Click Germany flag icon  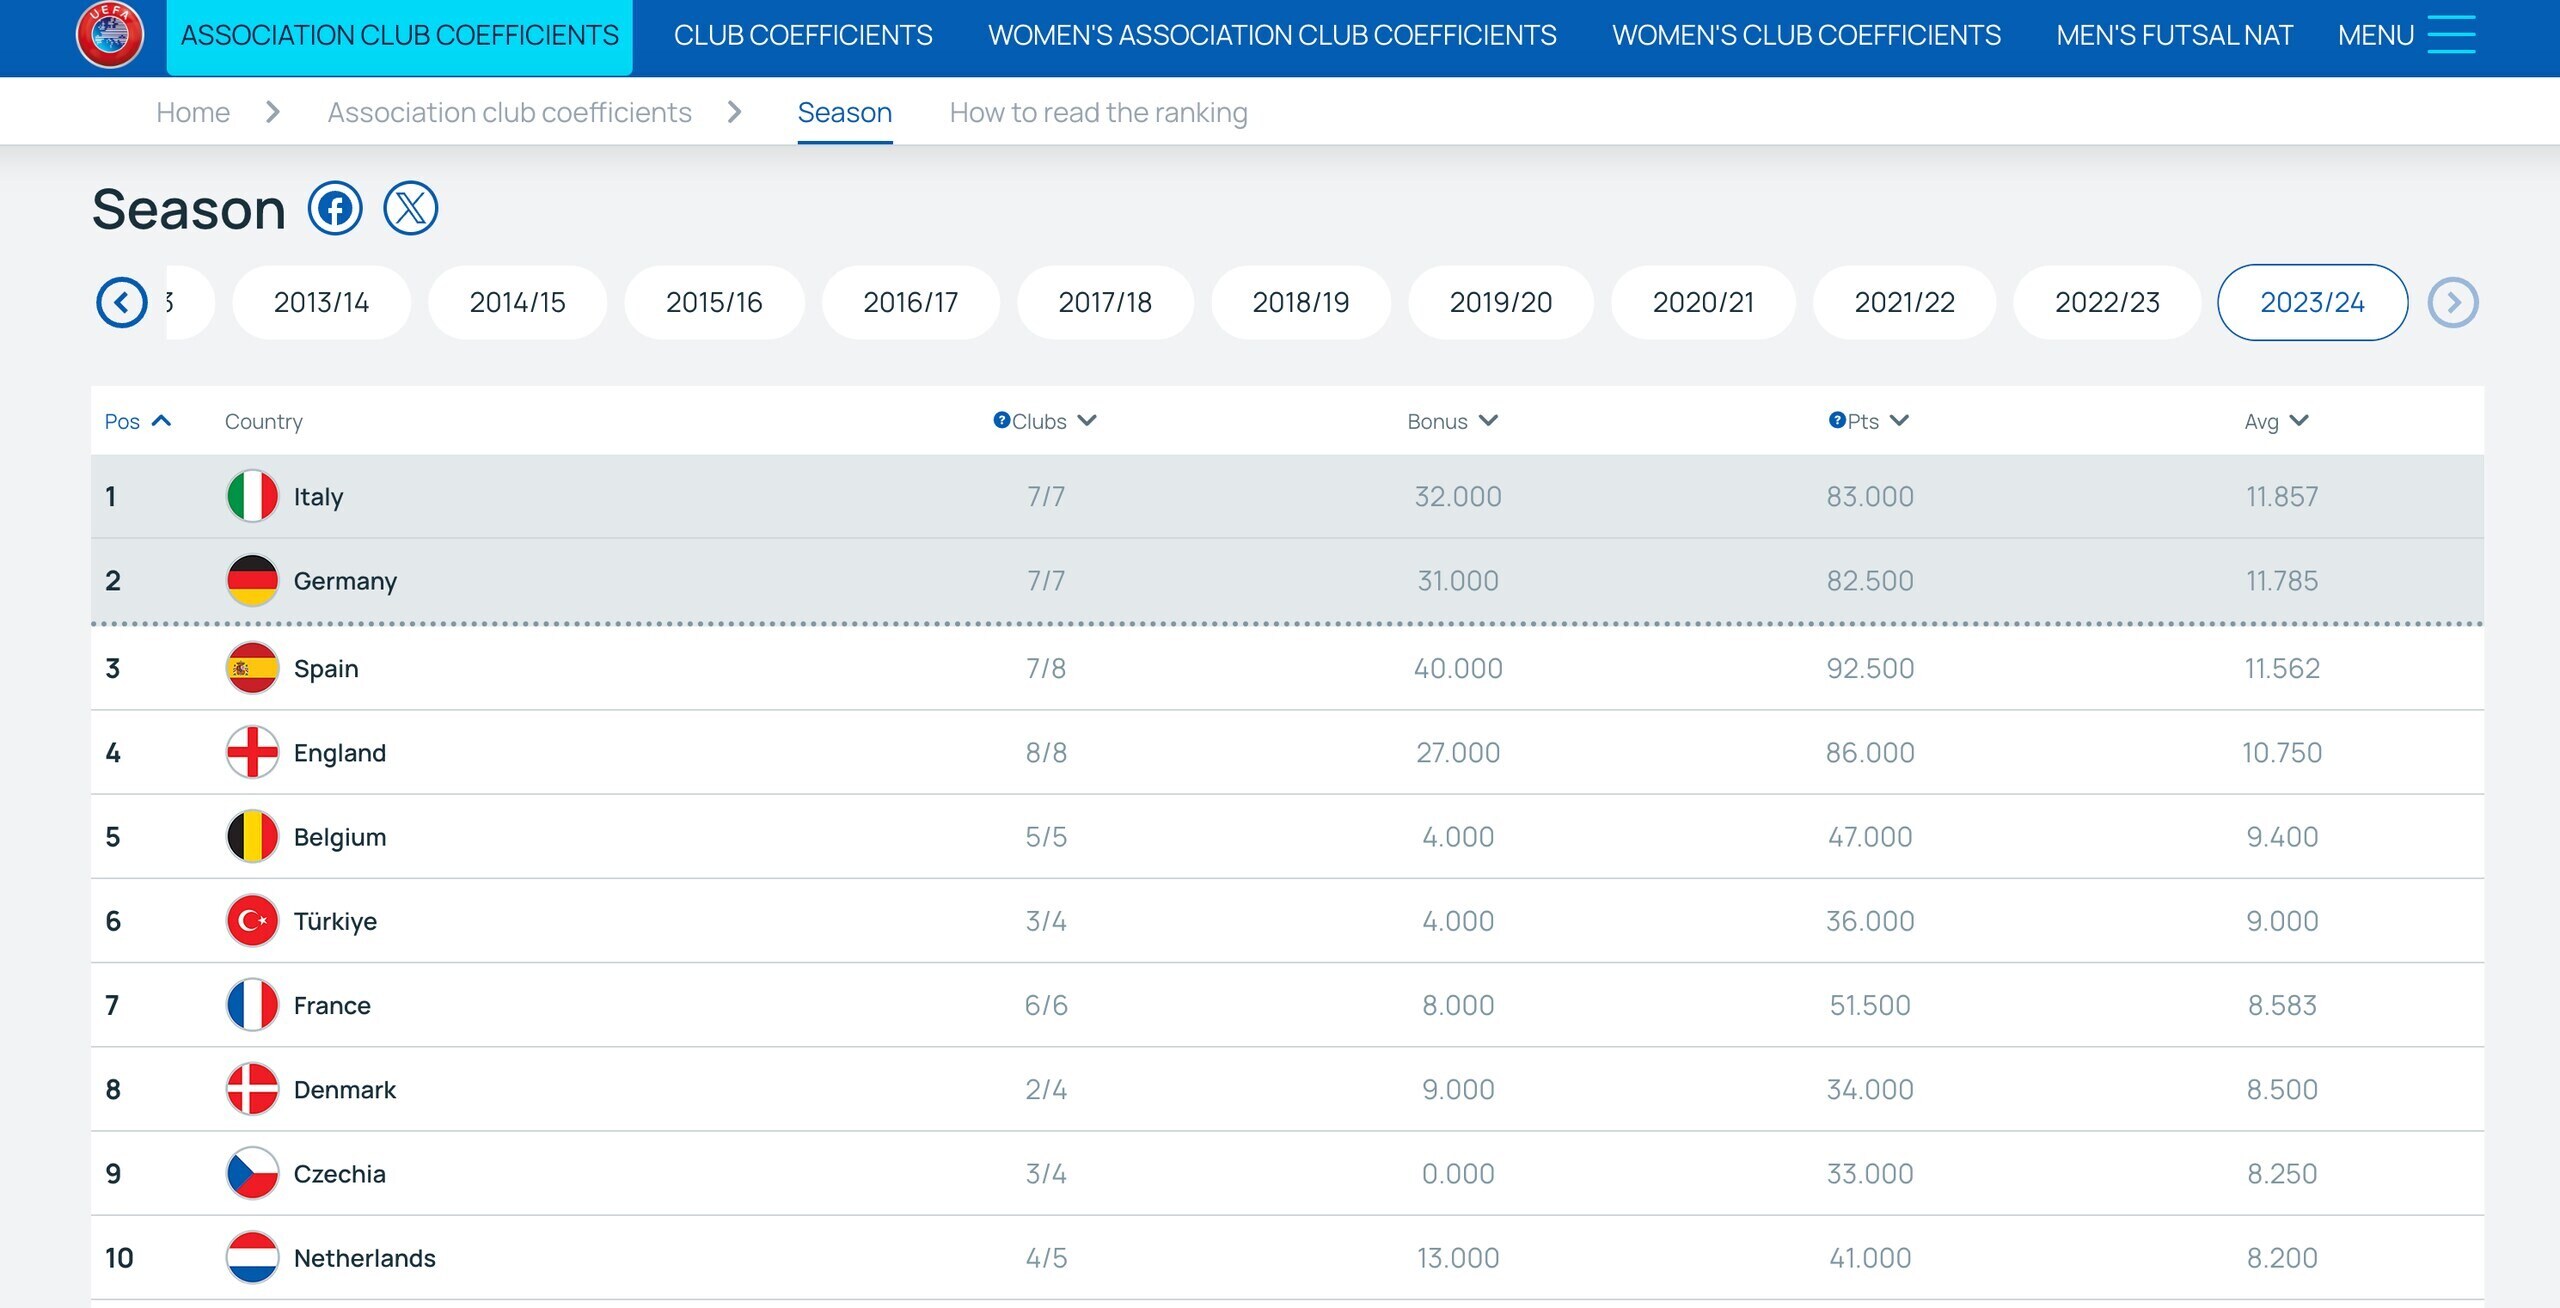tap(252, 580)
